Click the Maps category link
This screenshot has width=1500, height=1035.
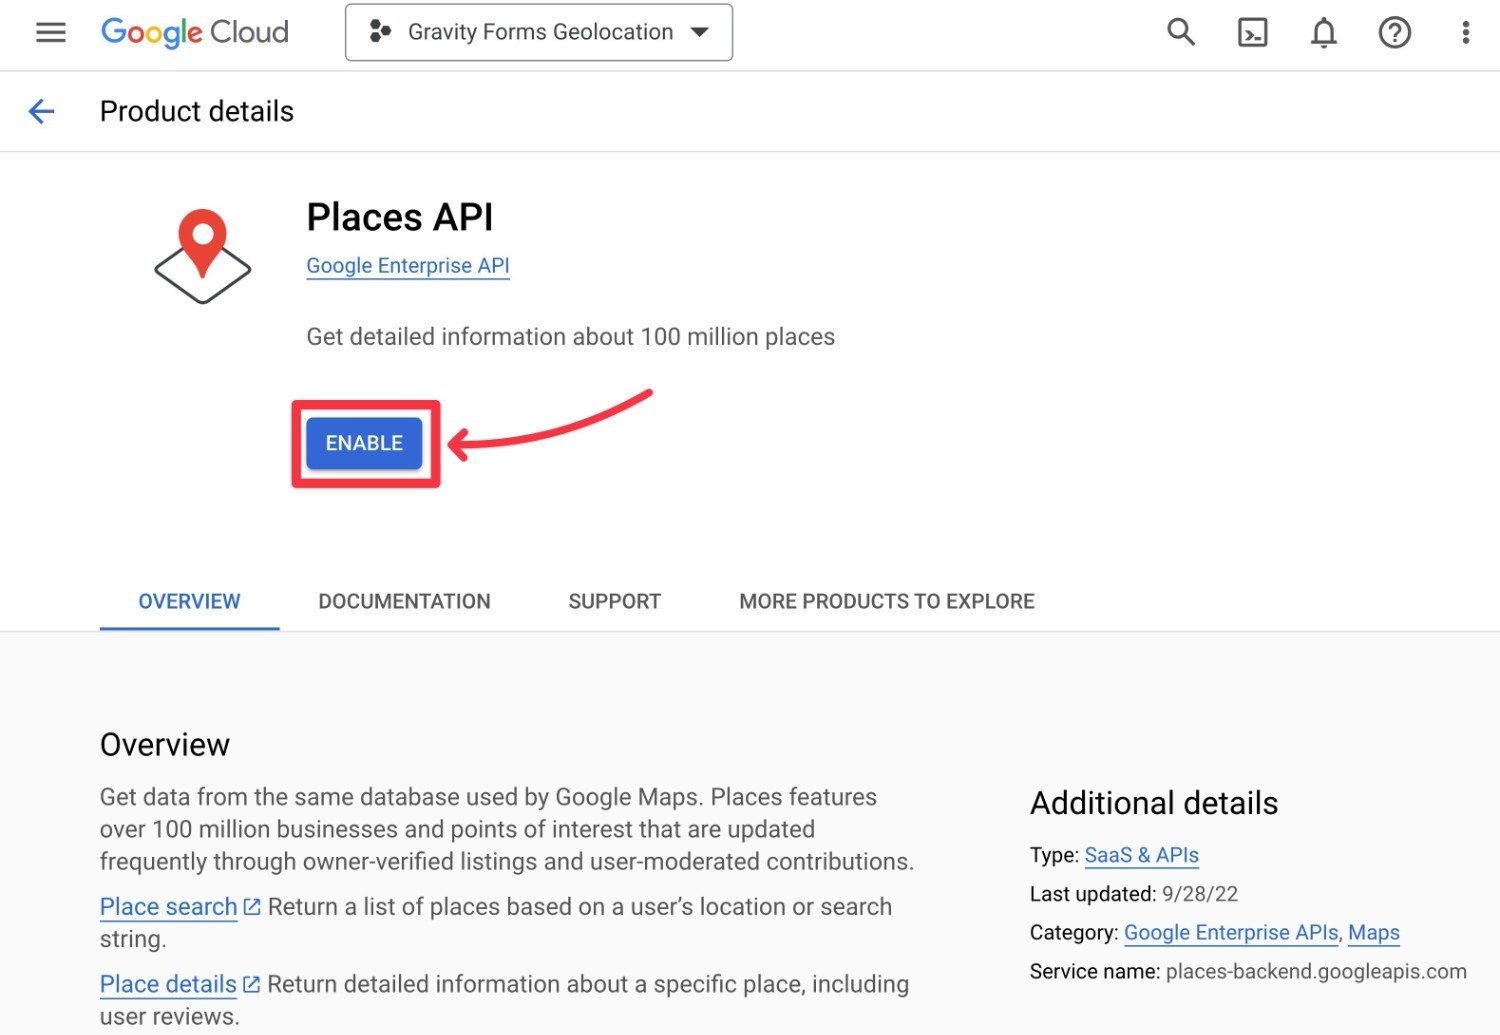point(1373,932)
